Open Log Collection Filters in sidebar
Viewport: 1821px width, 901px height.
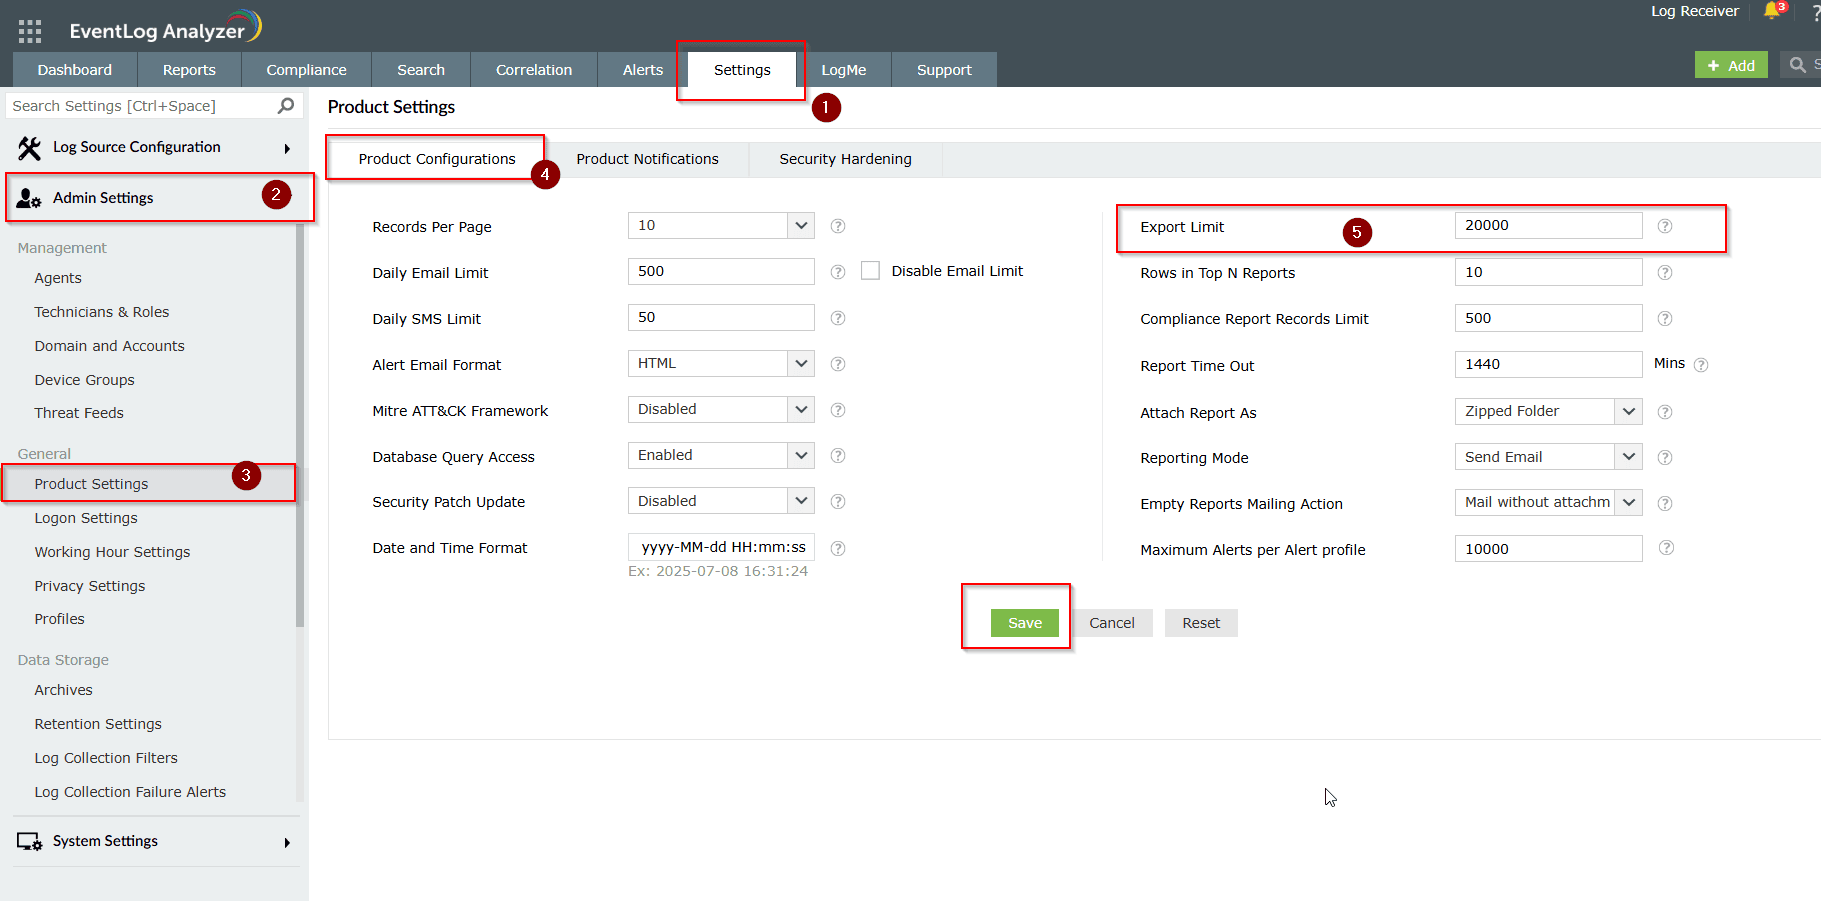[x=106, y=758]
